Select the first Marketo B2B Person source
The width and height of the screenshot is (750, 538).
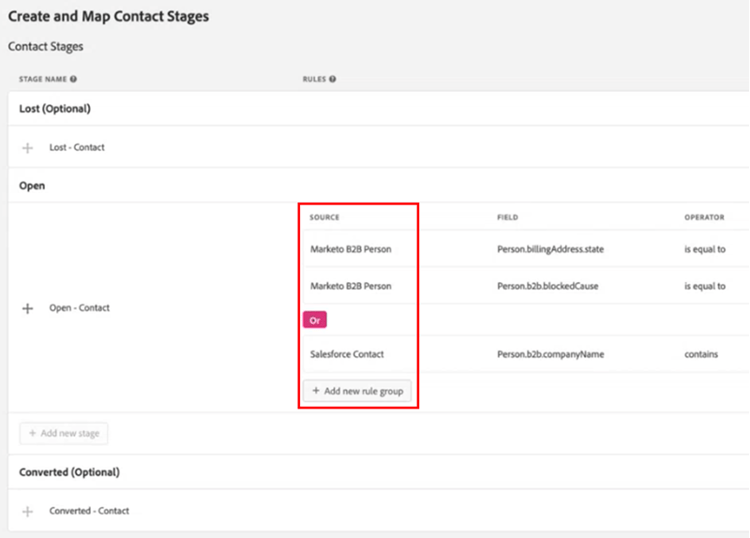point(350,249)
